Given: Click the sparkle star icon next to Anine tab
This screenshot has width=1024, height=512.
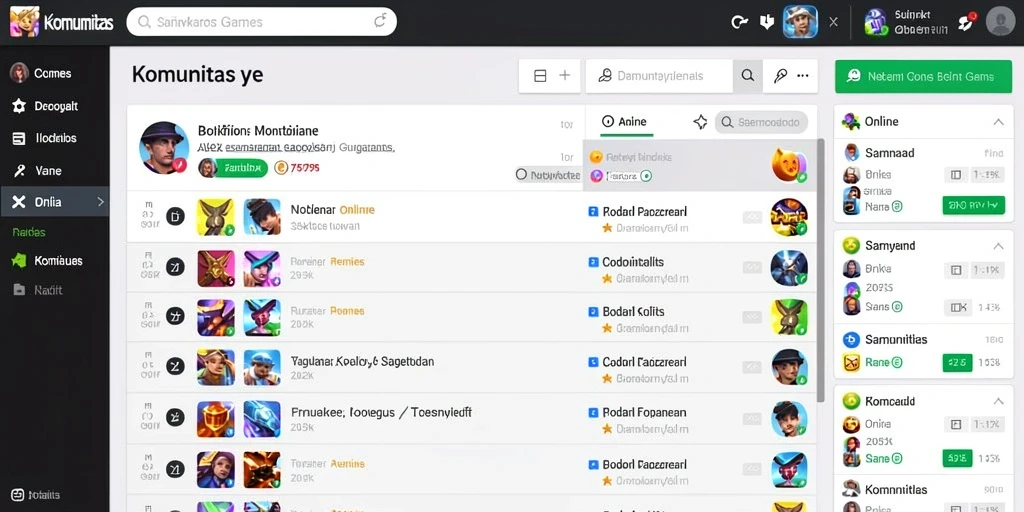Looking at the screenshot, I should 700,121.
